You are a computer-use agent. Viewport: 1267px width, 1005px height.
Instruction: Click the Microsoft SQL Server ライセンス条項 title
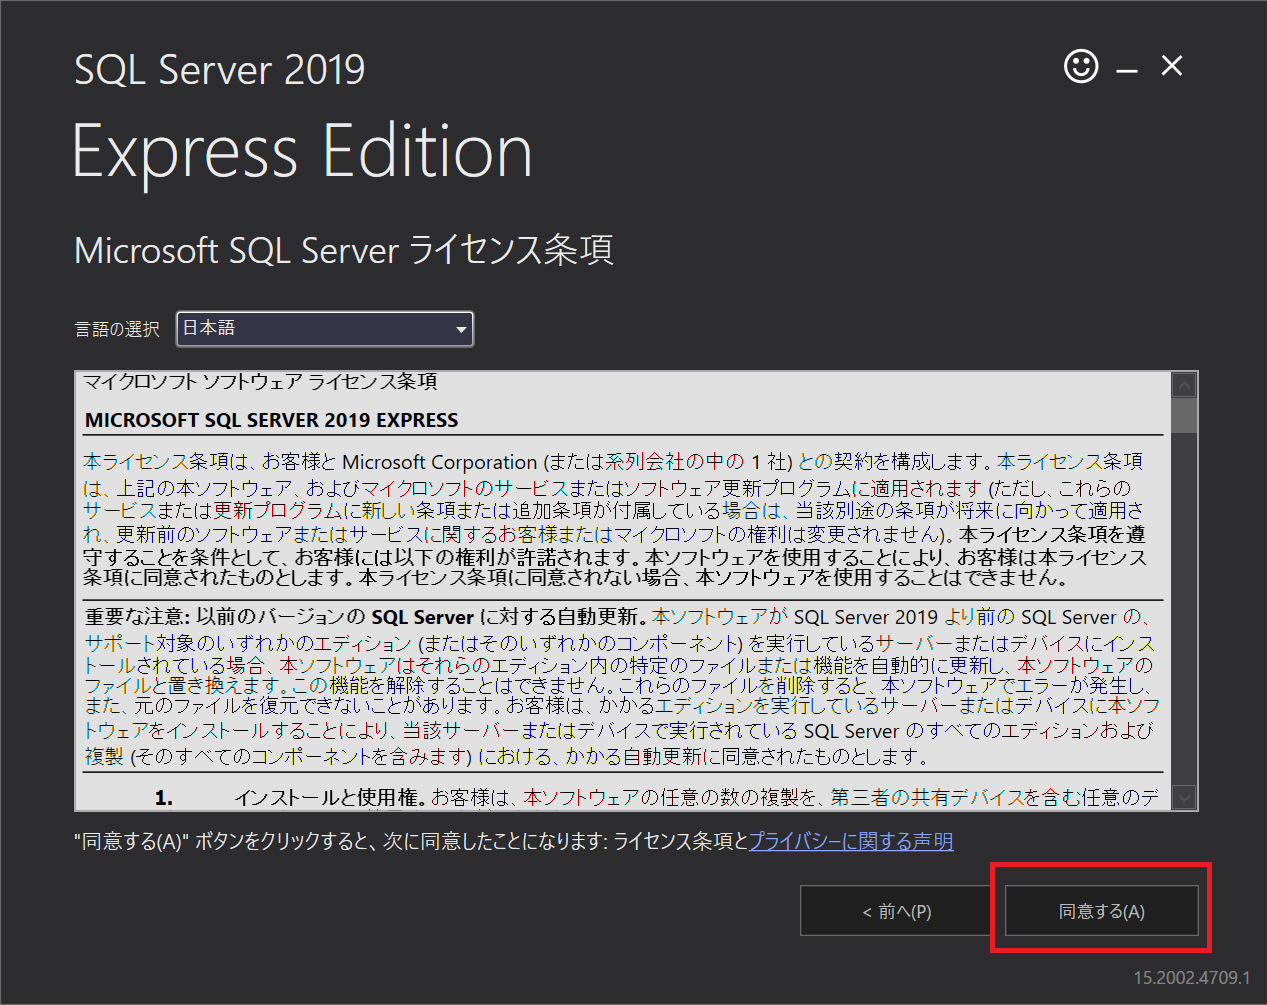click(344, 250)
